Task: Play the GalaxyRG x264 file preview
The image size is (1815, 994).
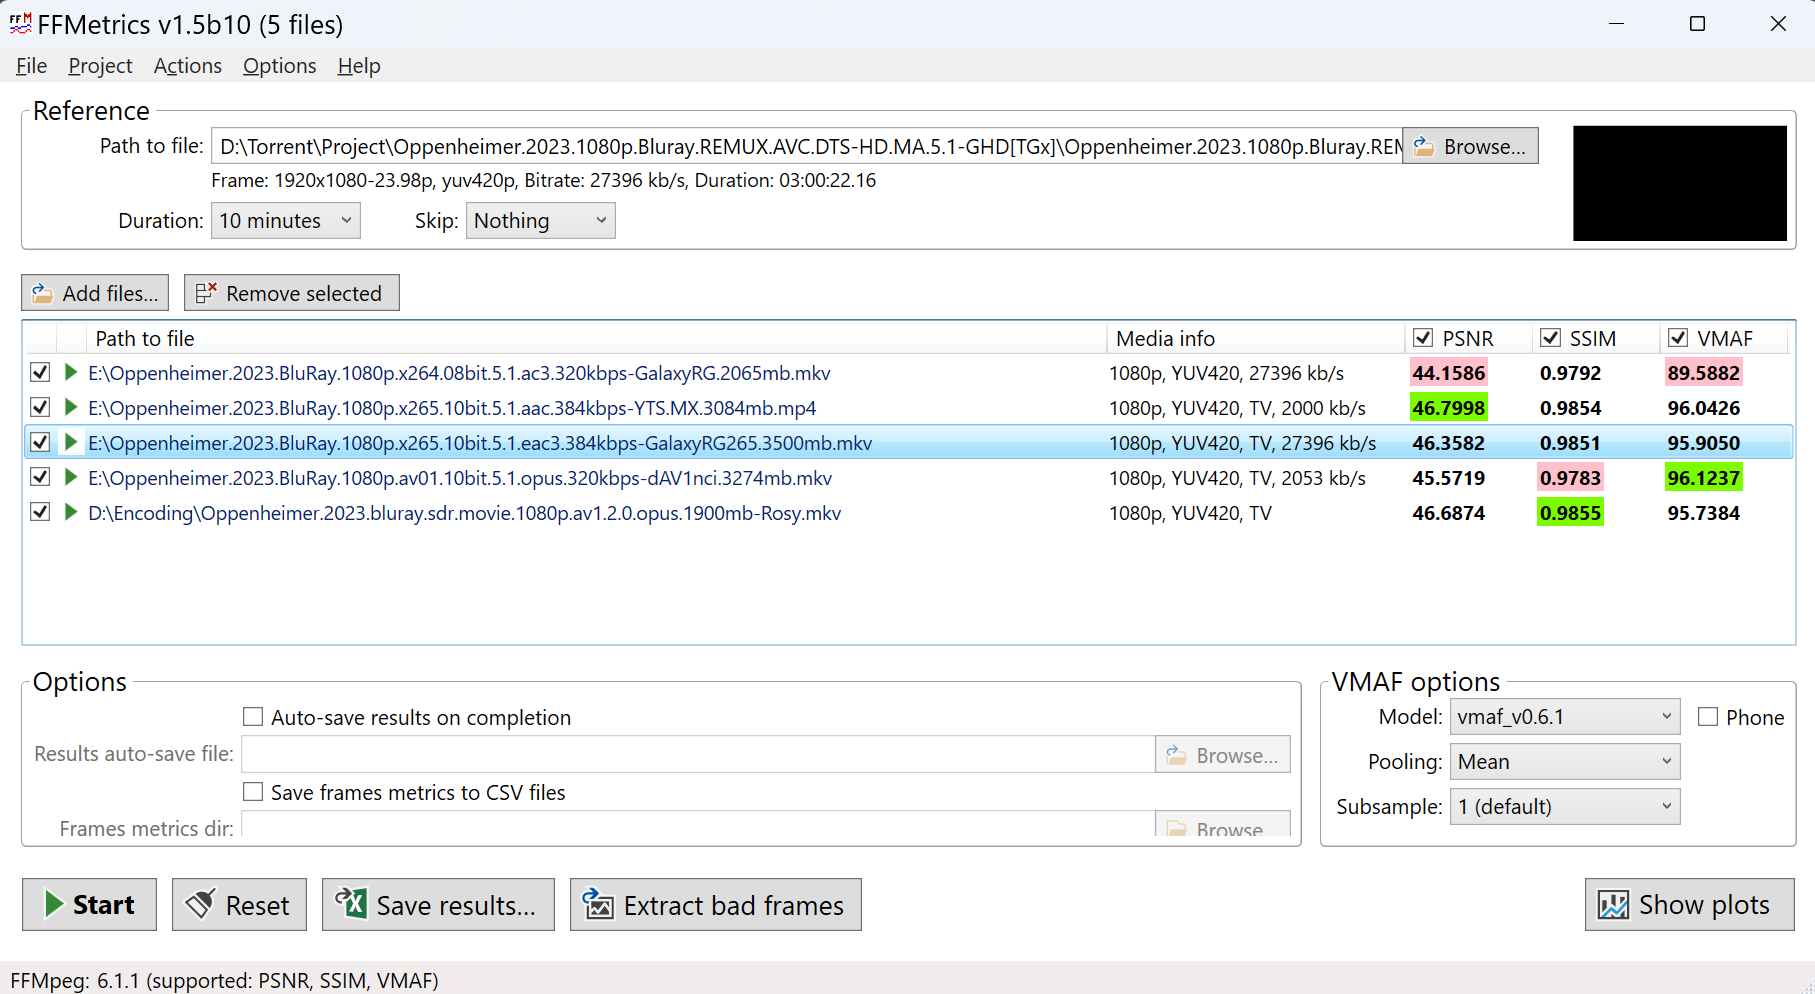Action: (x=70, y=373)
